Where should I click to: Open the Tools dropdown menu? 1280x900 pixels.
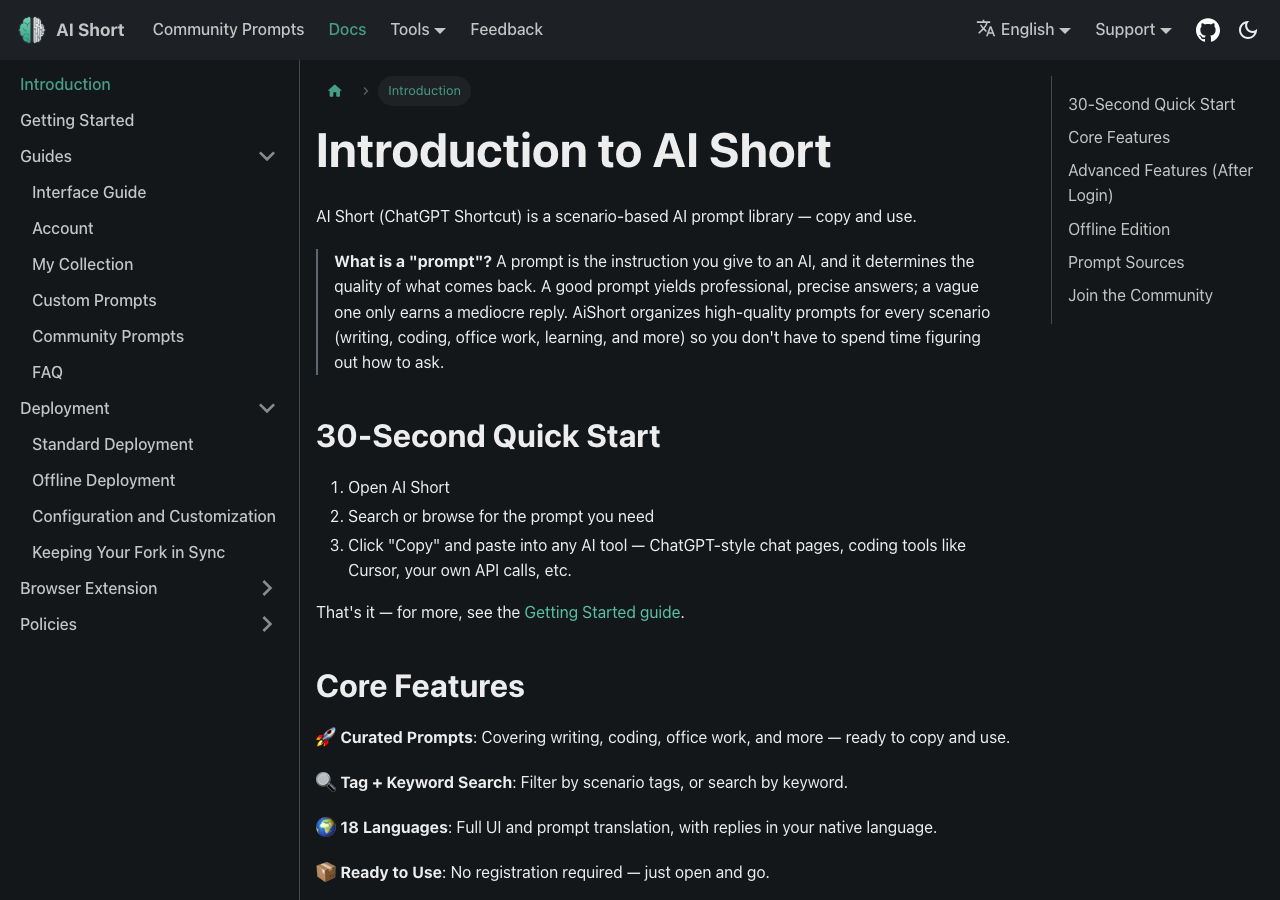tap(418, 30)
